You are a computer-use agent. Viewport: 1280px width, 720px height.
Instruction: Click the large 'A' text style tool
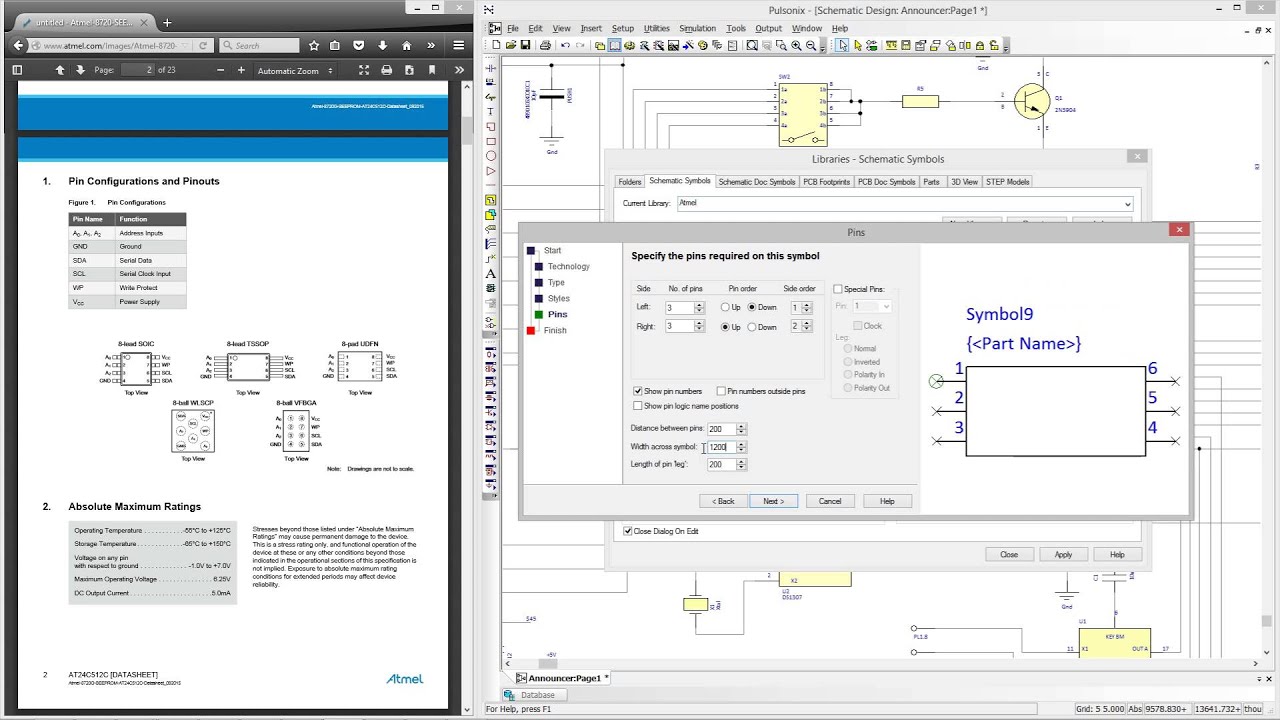(x=491, y=273)
